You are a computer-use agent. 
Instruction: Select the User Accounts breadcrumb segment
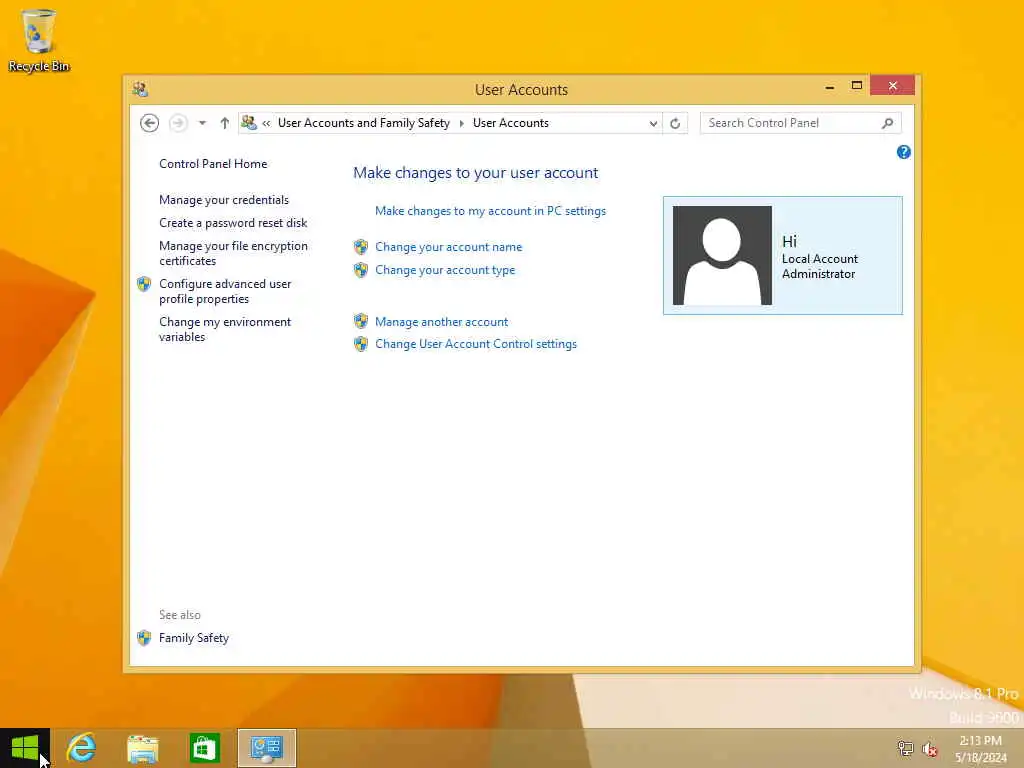click(x=511, y=123)
